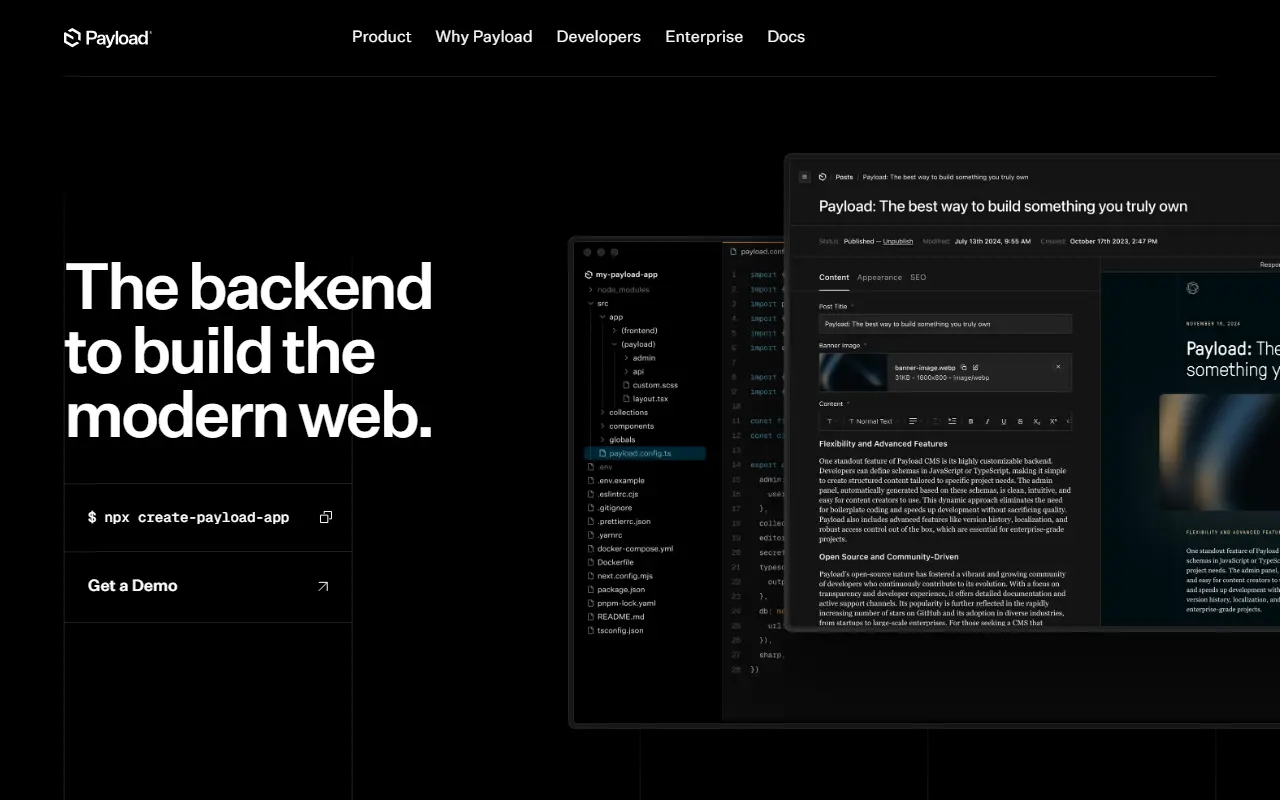Toggle underline in the content editor toolbar
1280x800 pixels.
1004,421
